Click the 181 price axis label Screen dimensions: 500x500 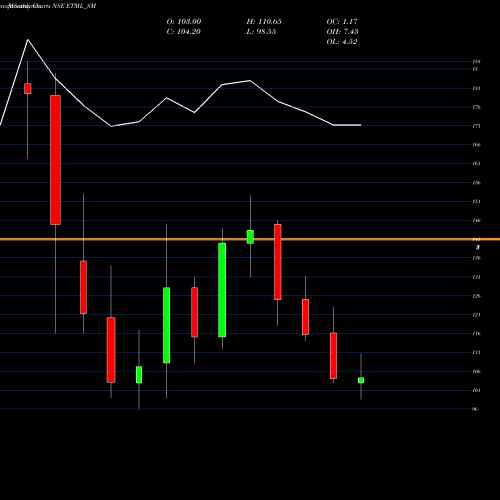coord(476,89)
